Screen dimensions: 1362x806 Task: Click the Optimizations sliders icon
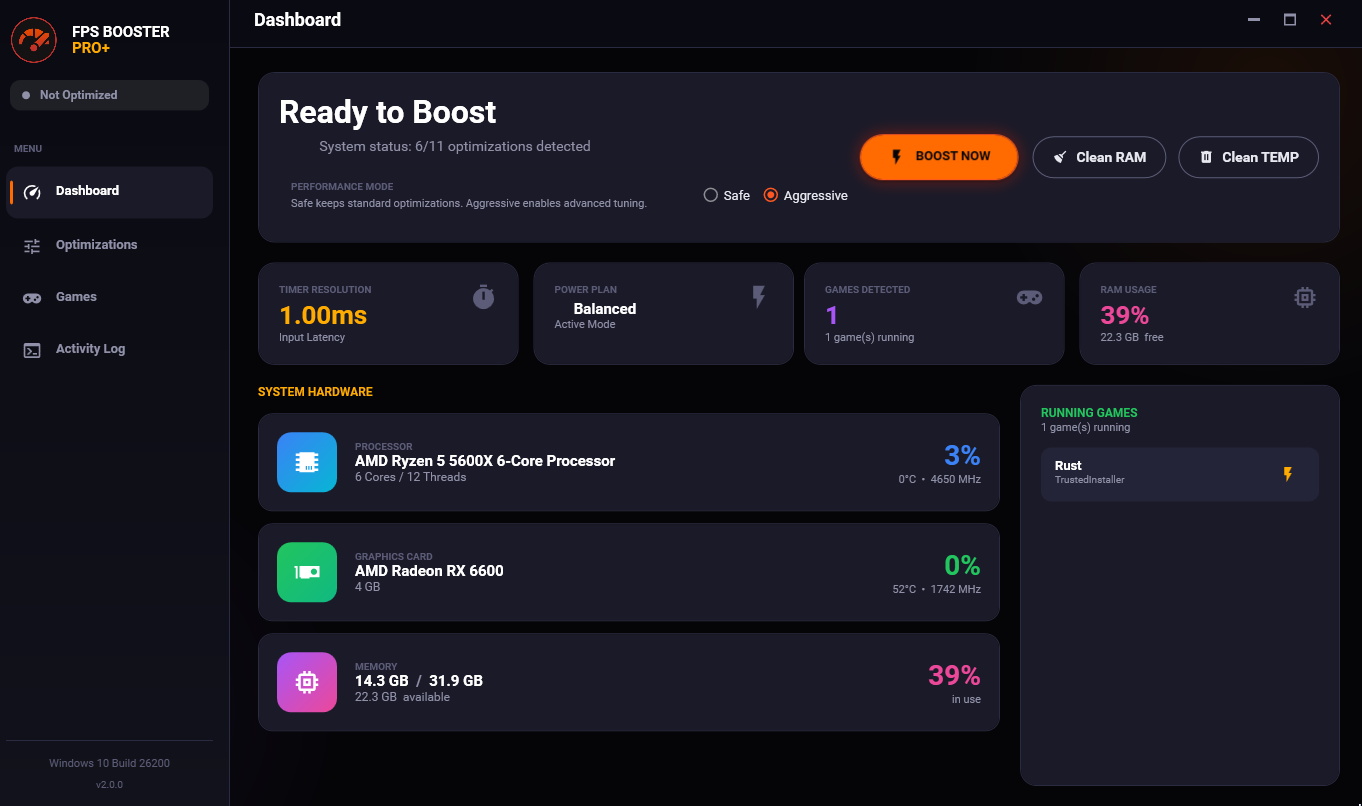[32, 244]
